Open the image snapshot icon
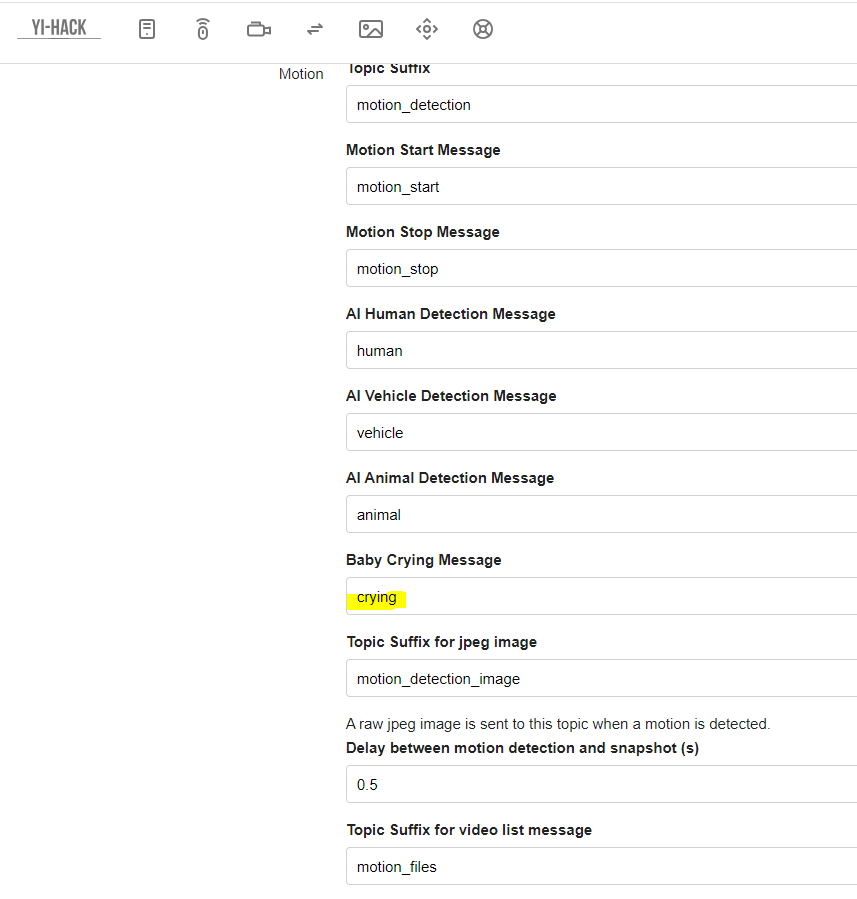Viewport: 857px width, 899px height. click(371, 29)
